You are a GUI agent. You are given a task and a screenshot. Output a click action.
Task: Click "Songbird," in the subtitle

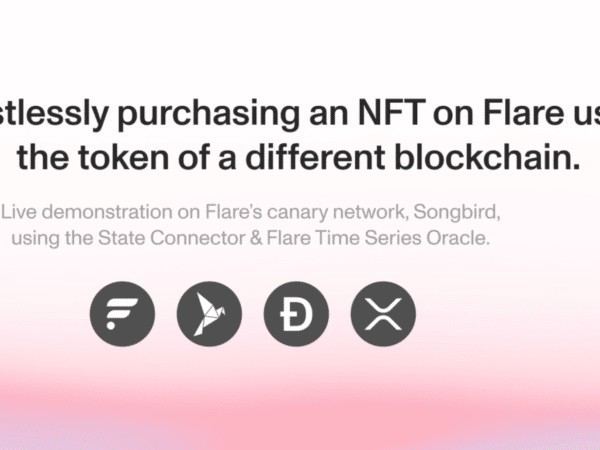(457, 212)
